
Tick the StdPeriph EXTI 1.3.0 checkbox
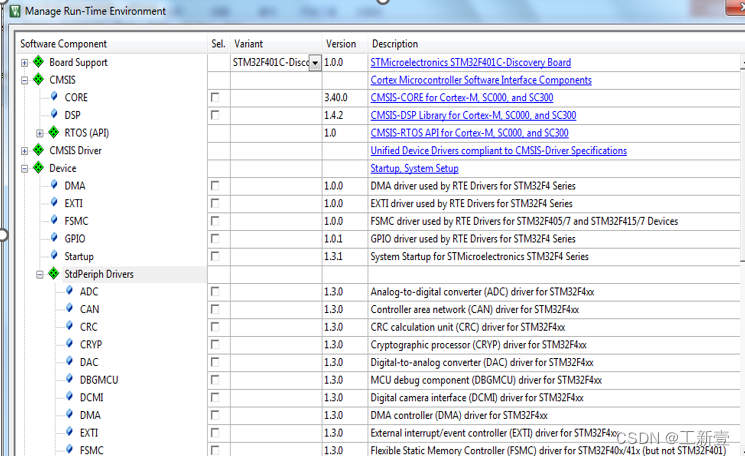pyautogui.click(x=215, y=433)
